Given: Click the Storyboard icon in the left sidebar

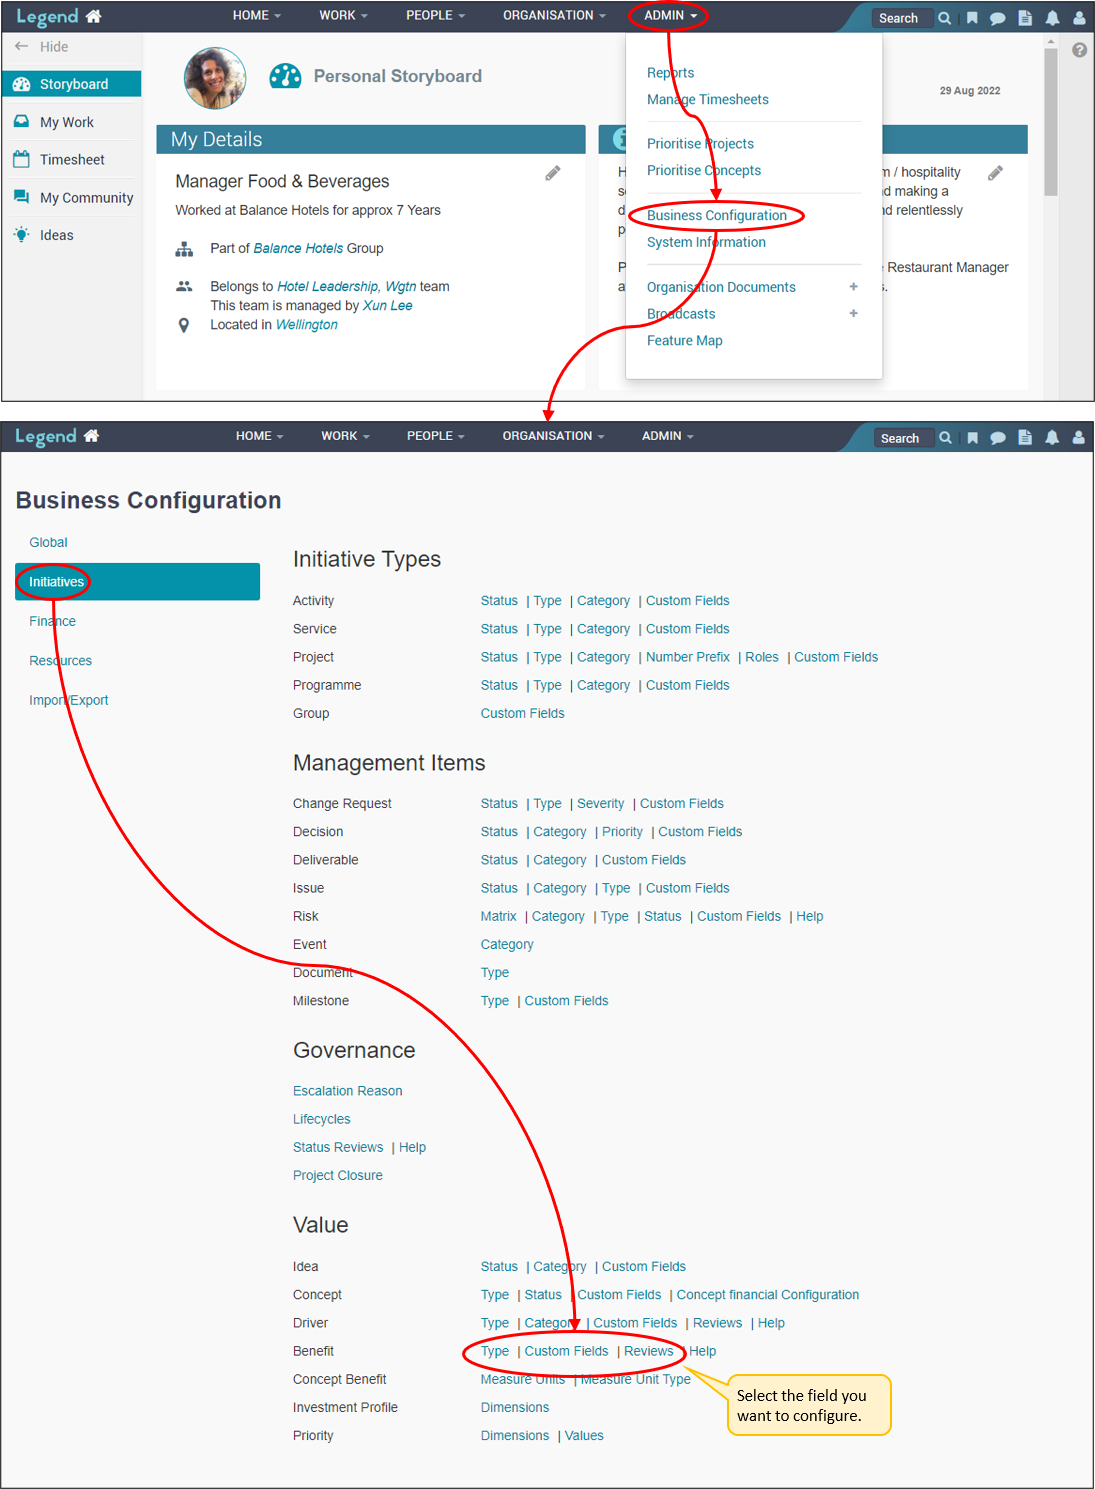Looking at the screenshot, I should tap(21, 85).
